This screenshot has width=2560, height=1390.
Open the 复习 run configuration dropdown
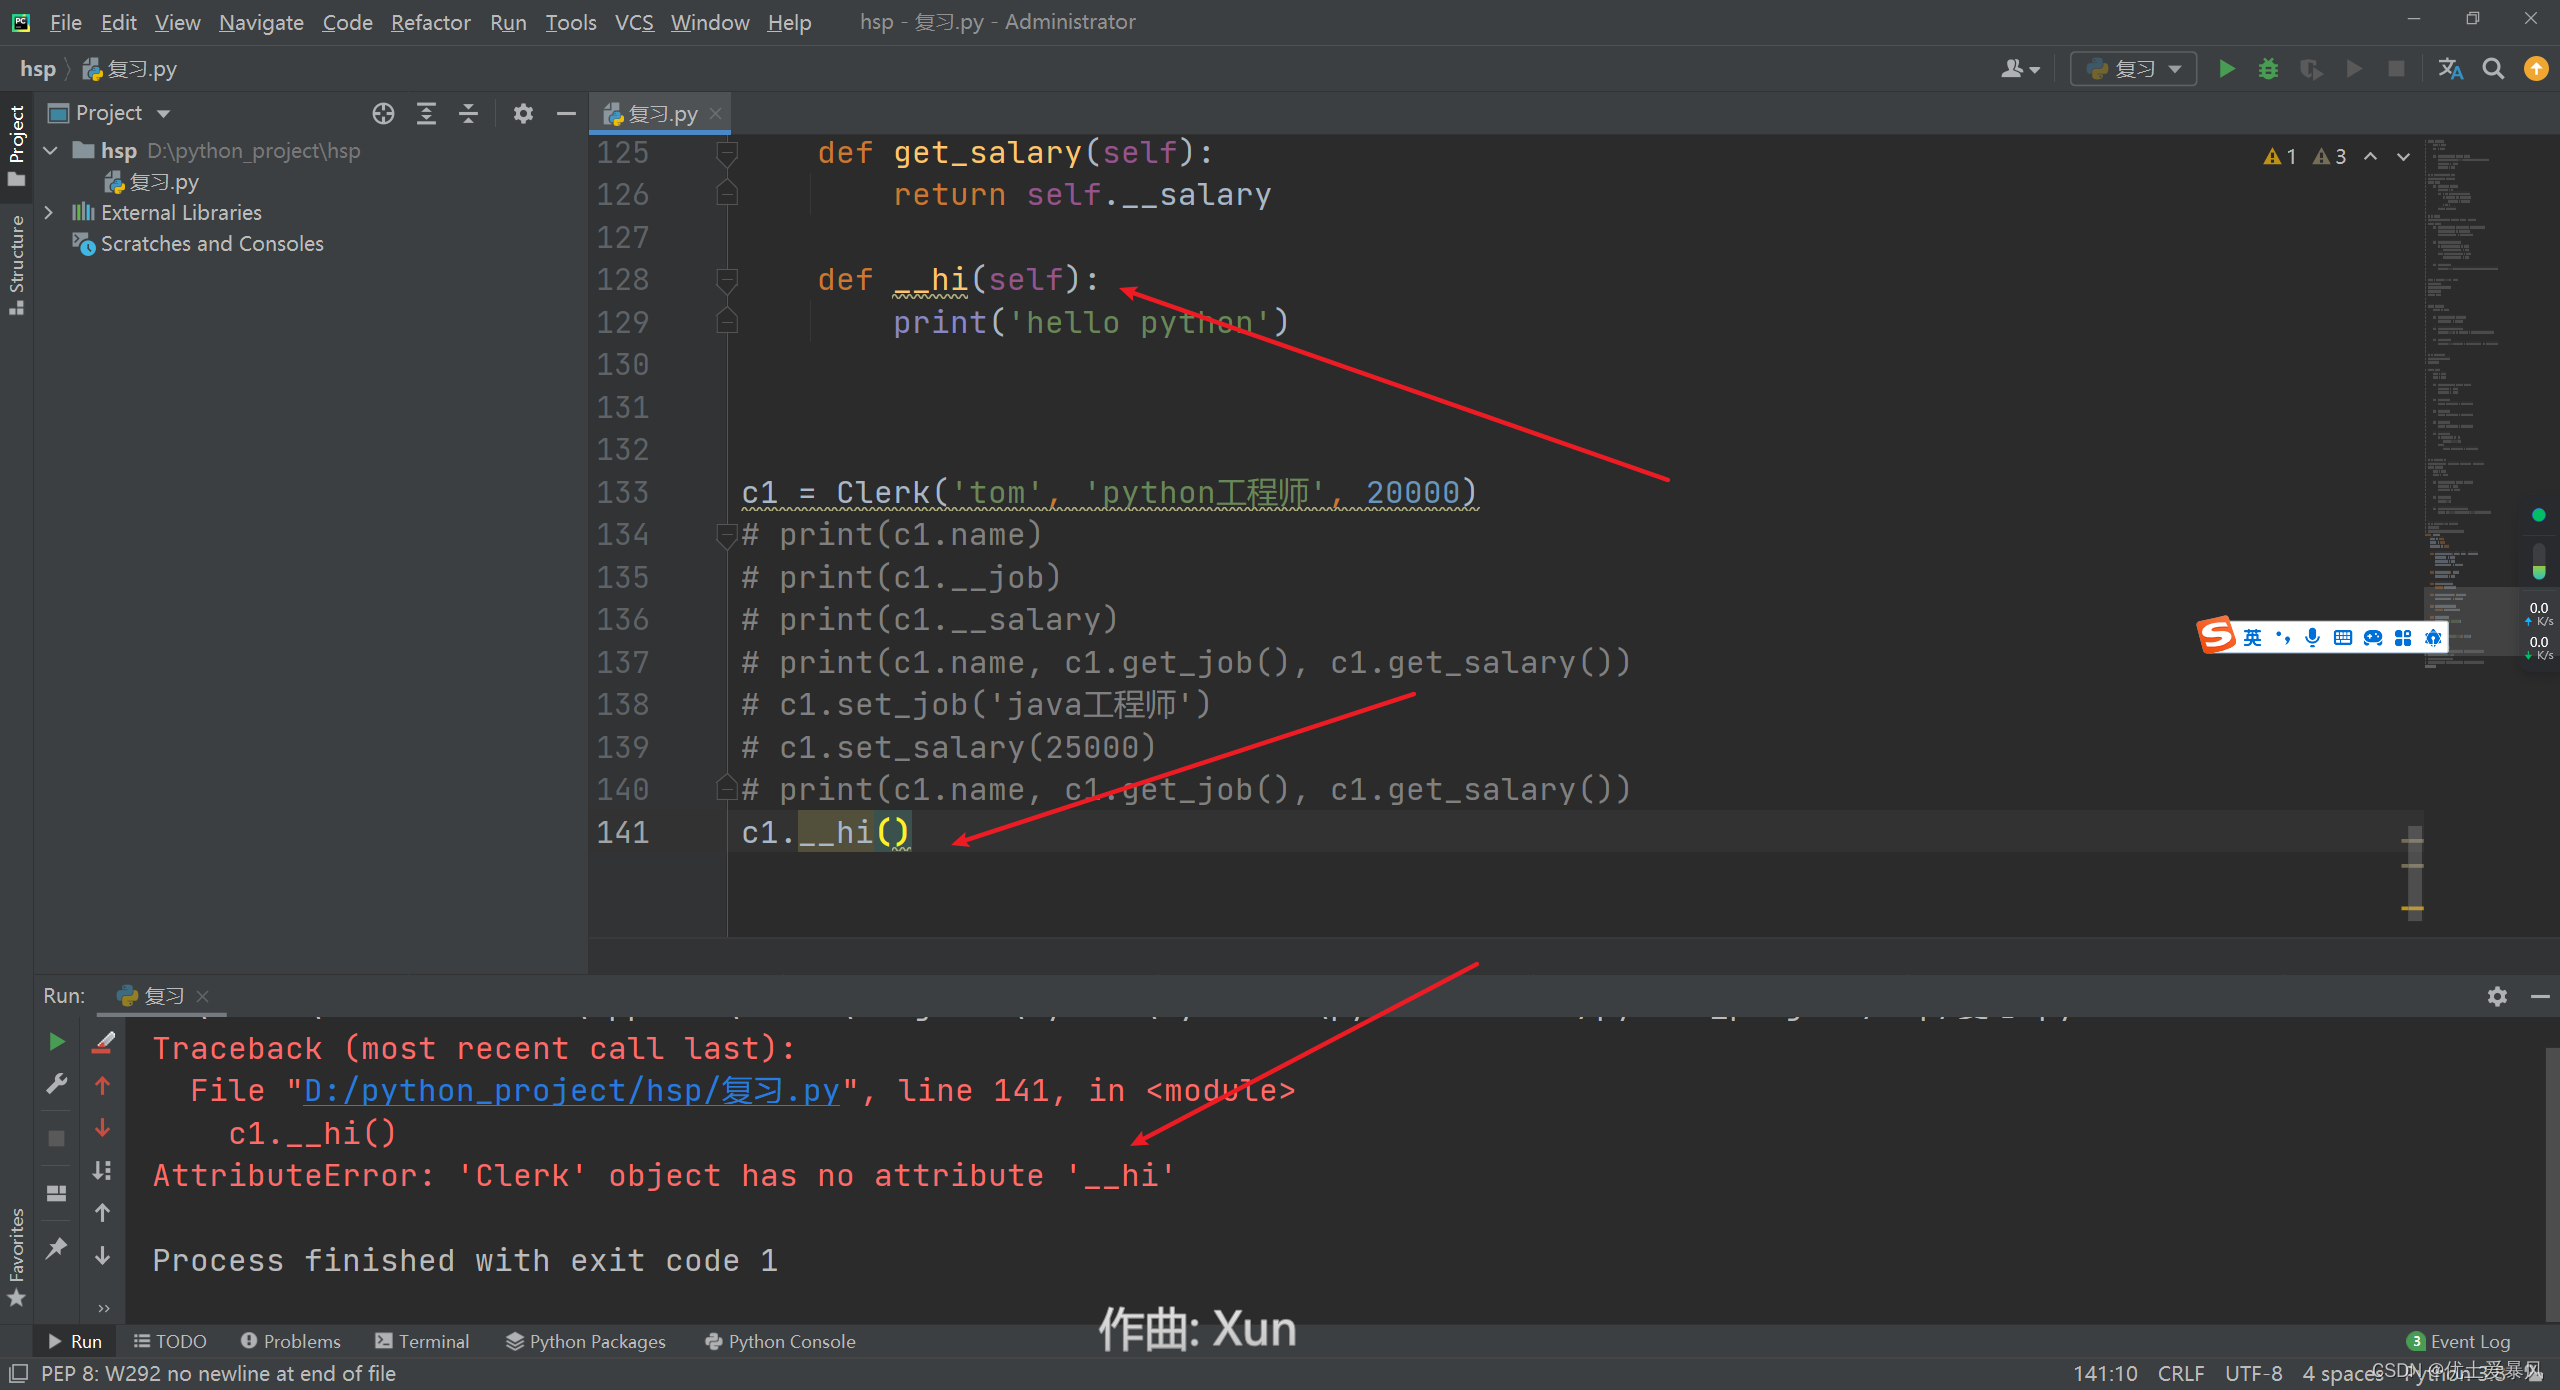pos(2133,69)
